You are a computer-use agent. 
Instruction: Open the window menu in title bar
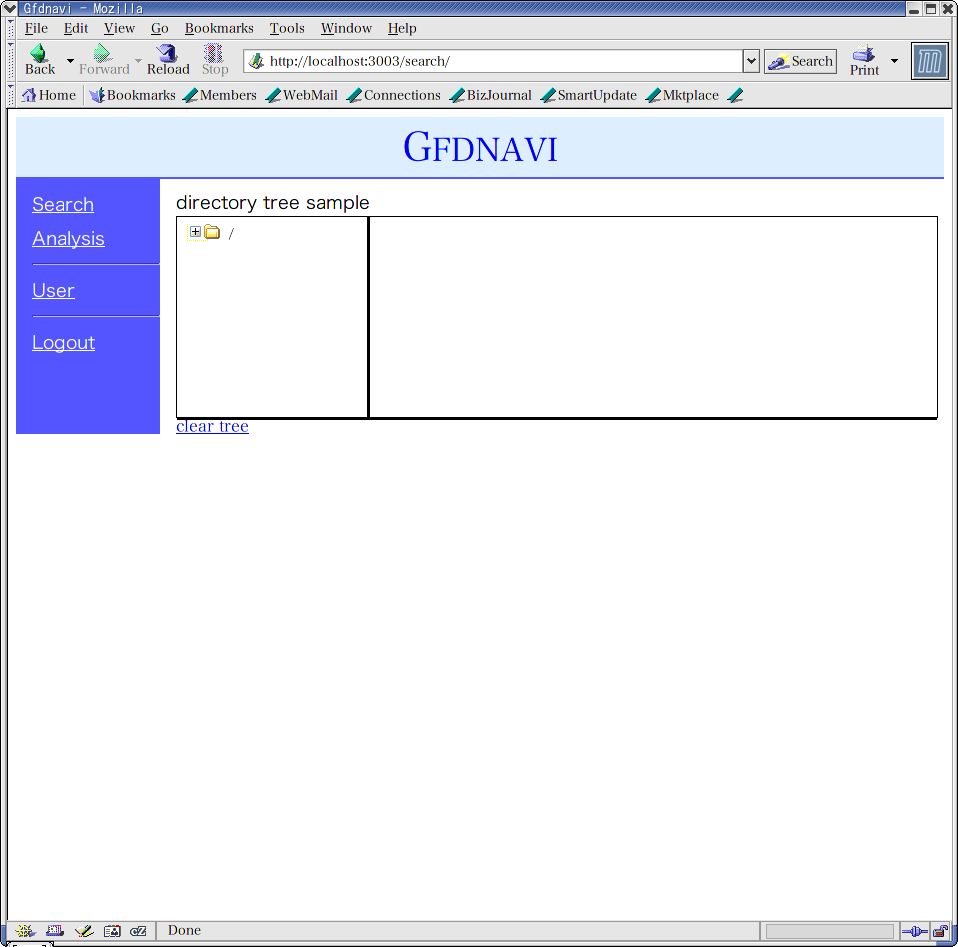[10, 9]
